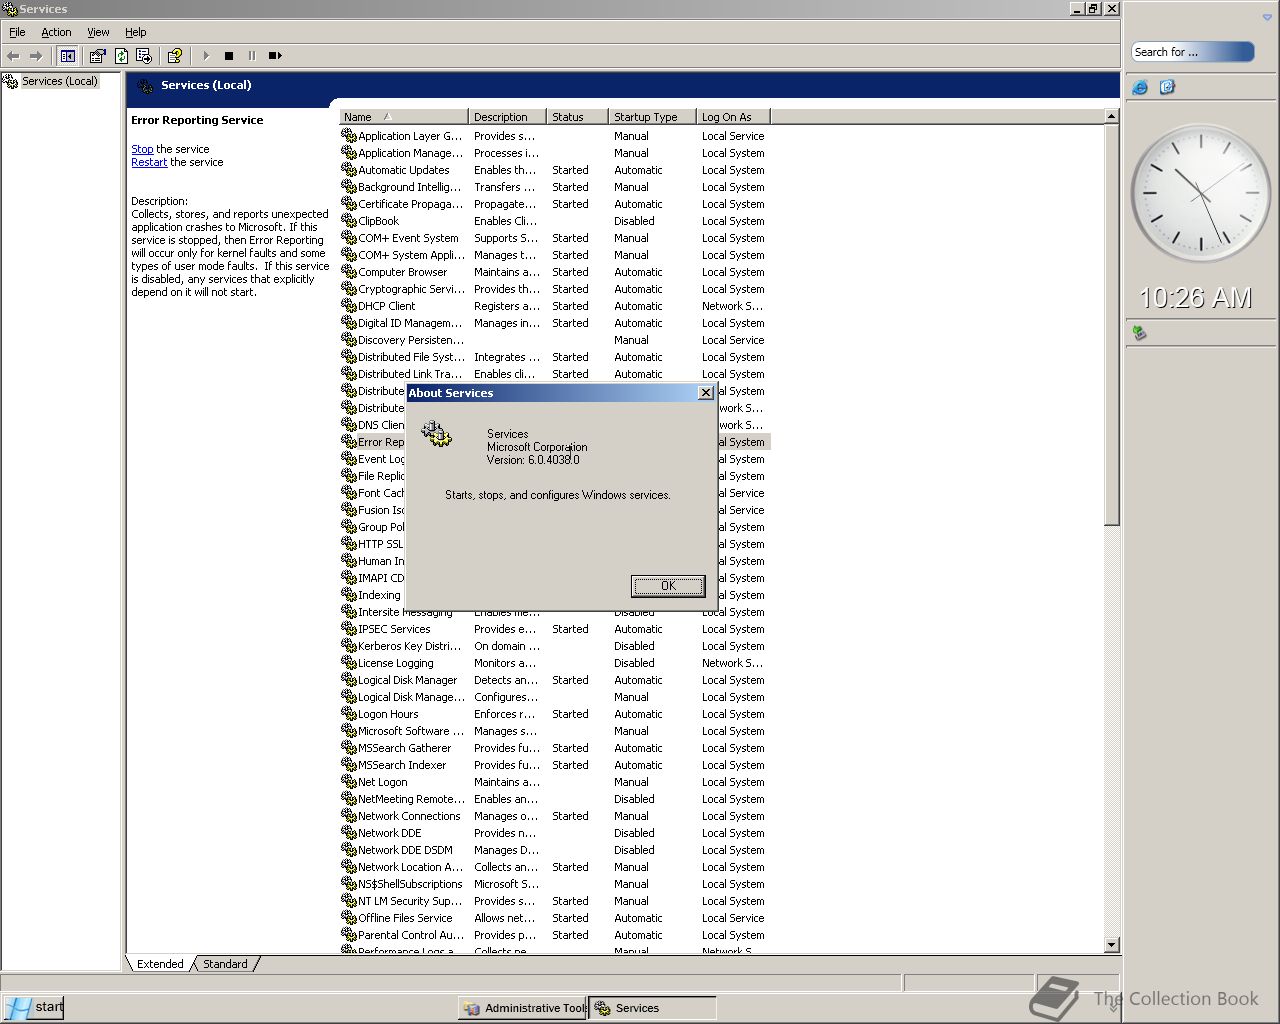Open Properties using the toolbar icon
Image resolution: width=1280 pixels, height=1024 pixels.
click(x=97, y=56)
